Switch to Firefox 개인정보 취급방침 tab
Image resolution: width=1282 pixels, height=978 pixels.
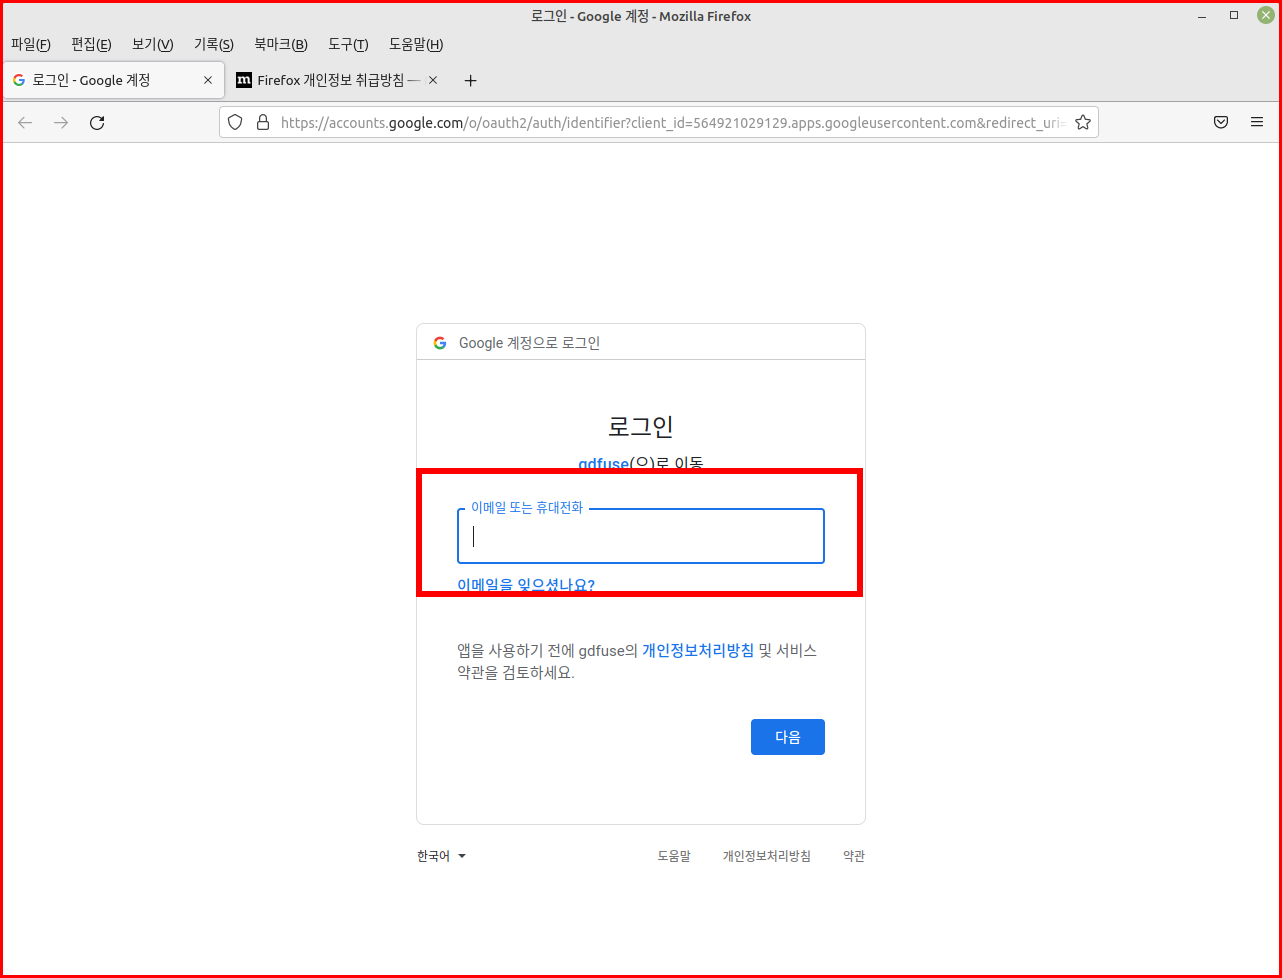pyautogui.click(x=337, y=80)
